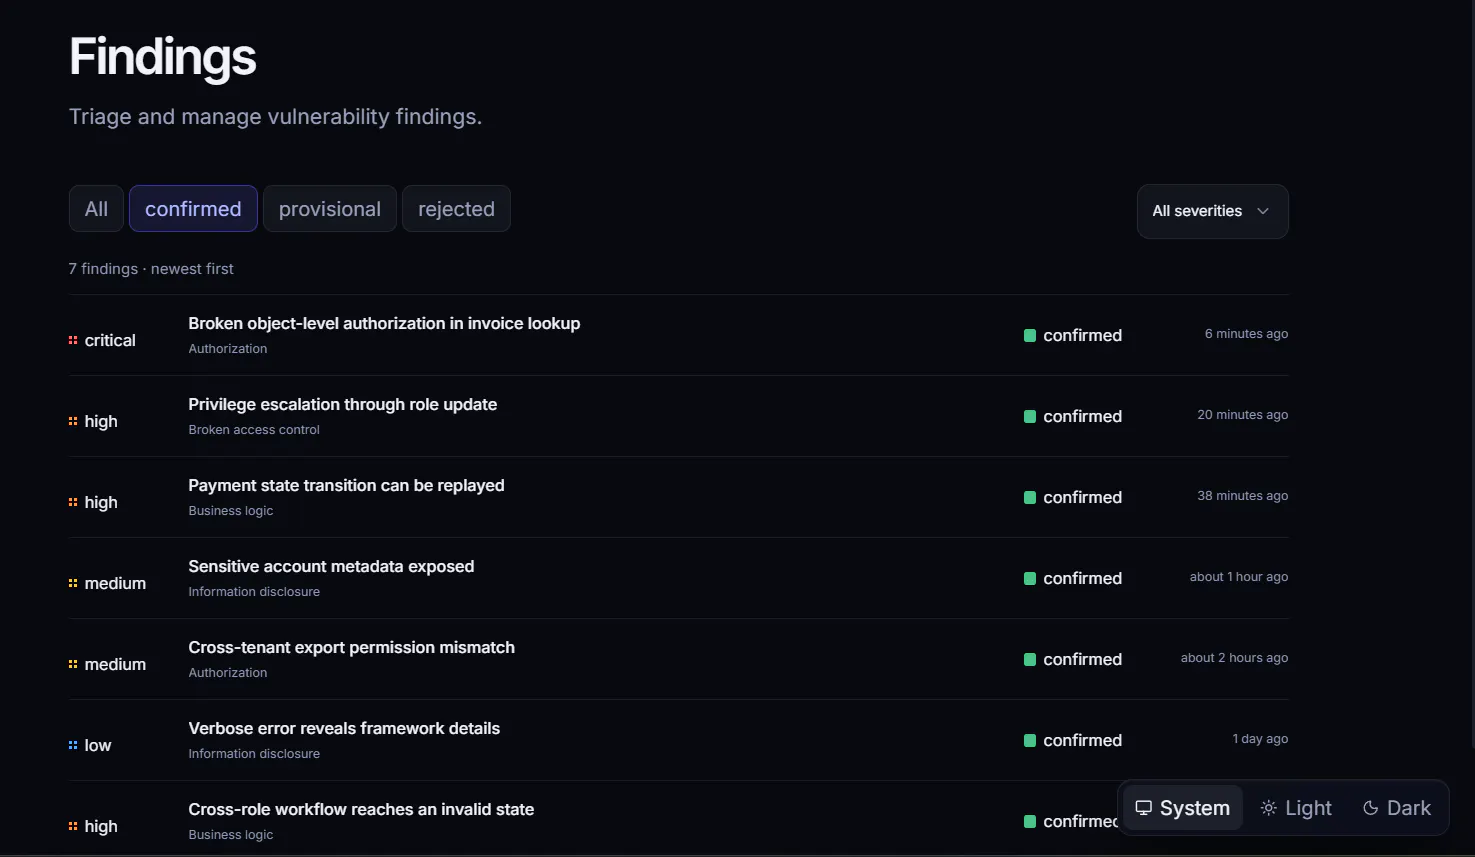This screenshot has height=857, width=1475.
Task: Click green status square on Privilege escalation row
Action: pos(1030,416)
